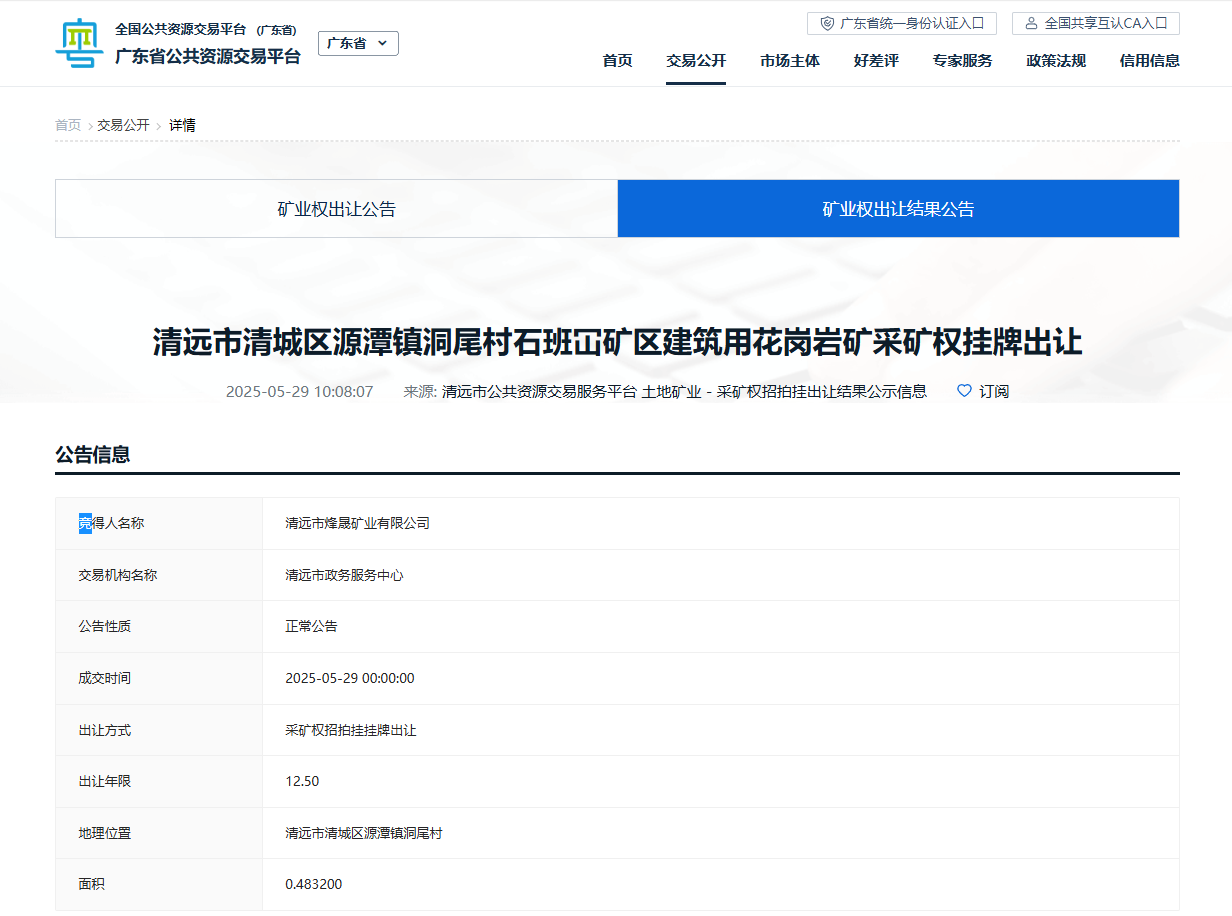Click the Guangdong platform logo icon
The width and height of the screenshot is (1232, 916).
click(x=79, y=44)
